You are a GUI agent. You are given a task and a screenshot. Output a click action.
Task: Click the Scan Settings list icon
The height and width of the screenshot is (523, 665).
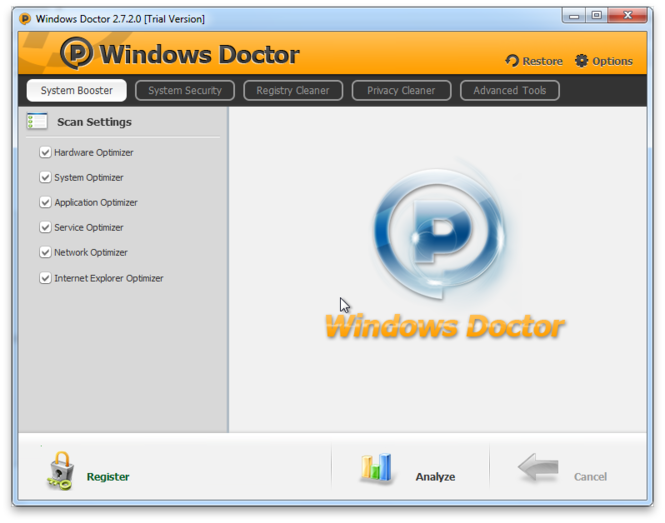click(x=37, y=121)
